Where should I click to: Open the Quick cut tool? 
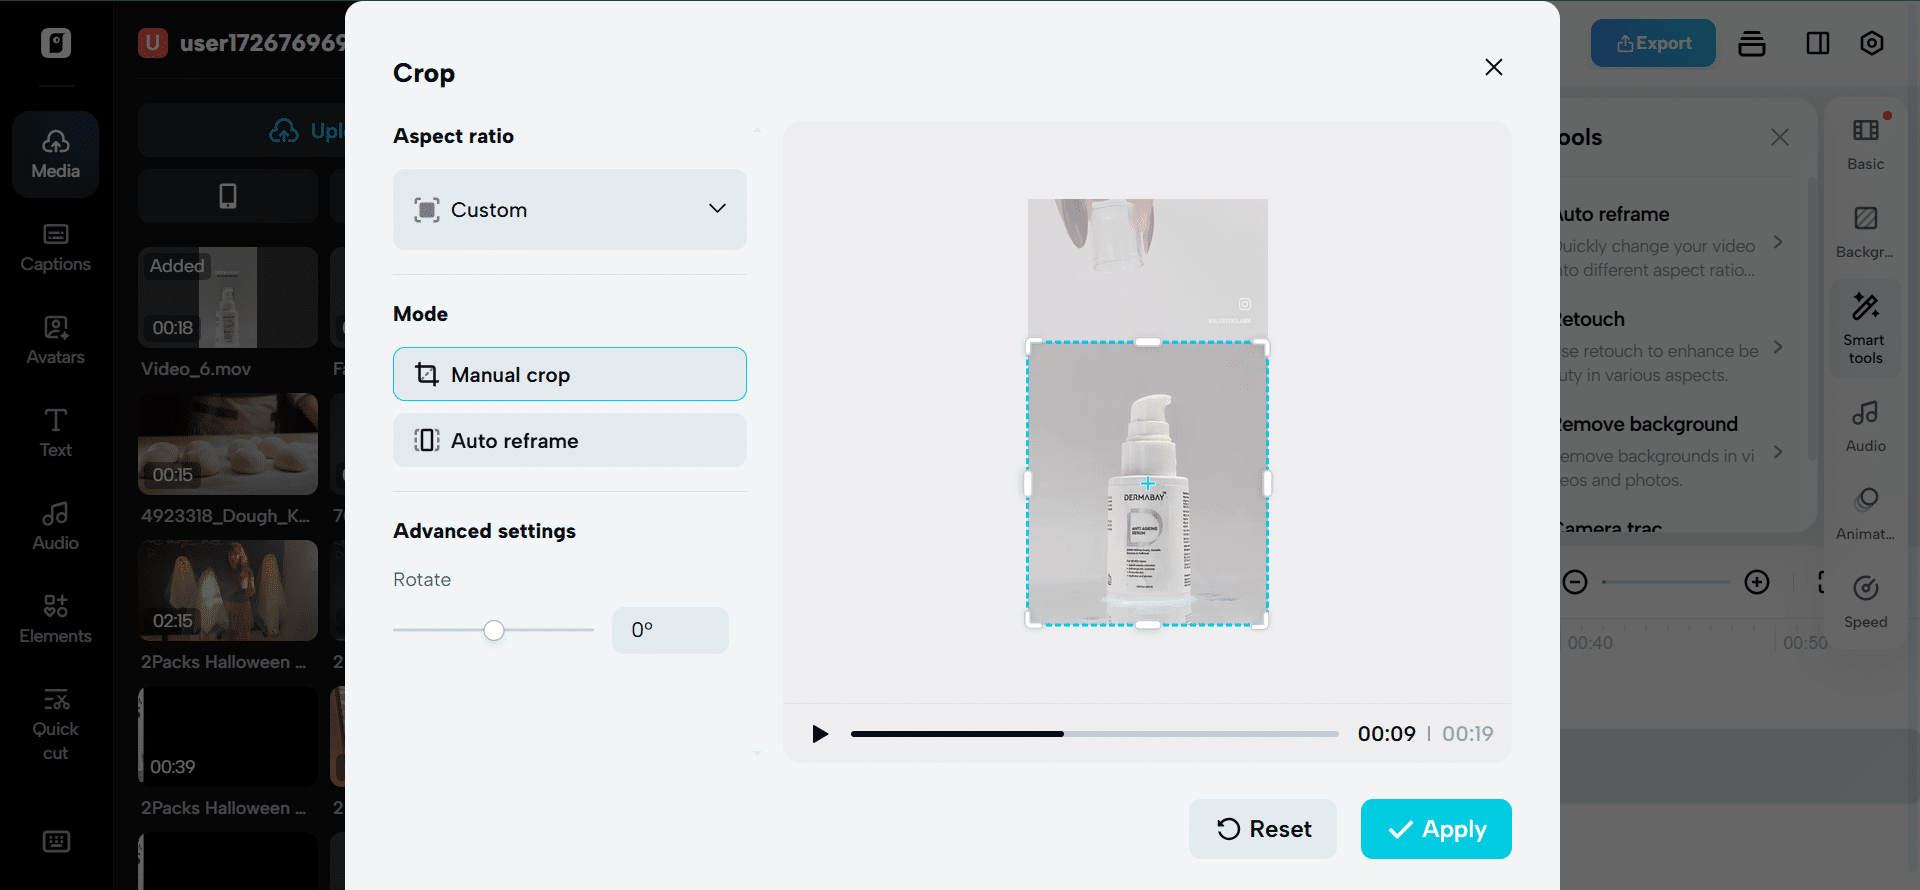[x=56, y=724]
